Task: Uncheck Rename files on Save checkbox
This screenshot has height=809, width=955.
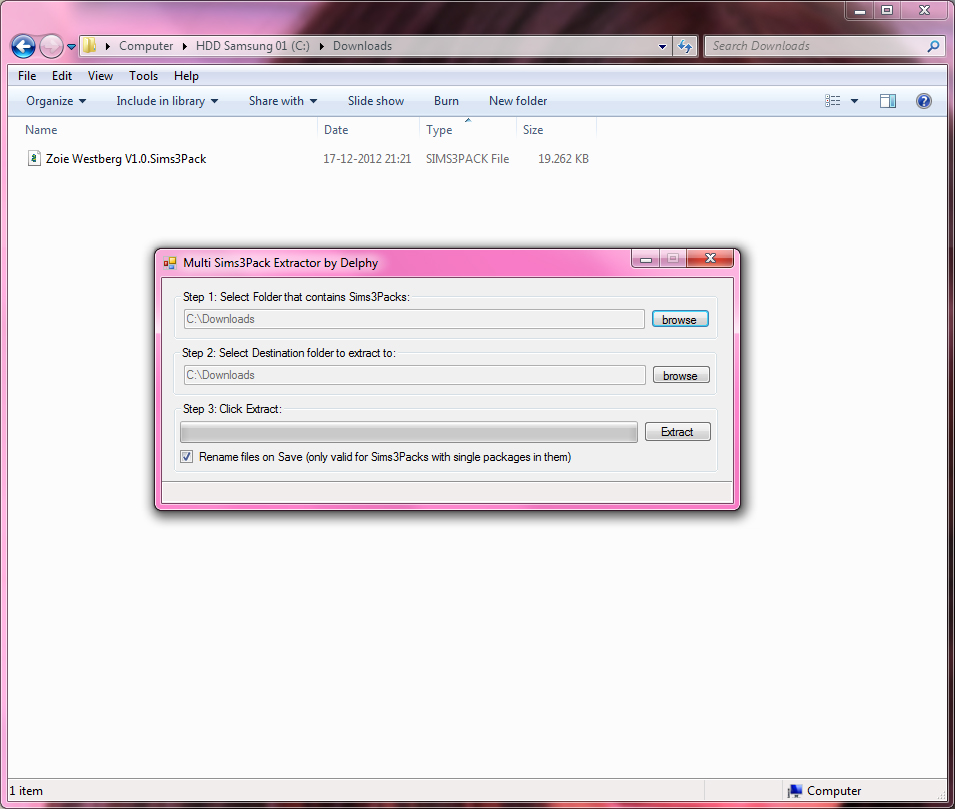Action: click(x=186, y=456)
